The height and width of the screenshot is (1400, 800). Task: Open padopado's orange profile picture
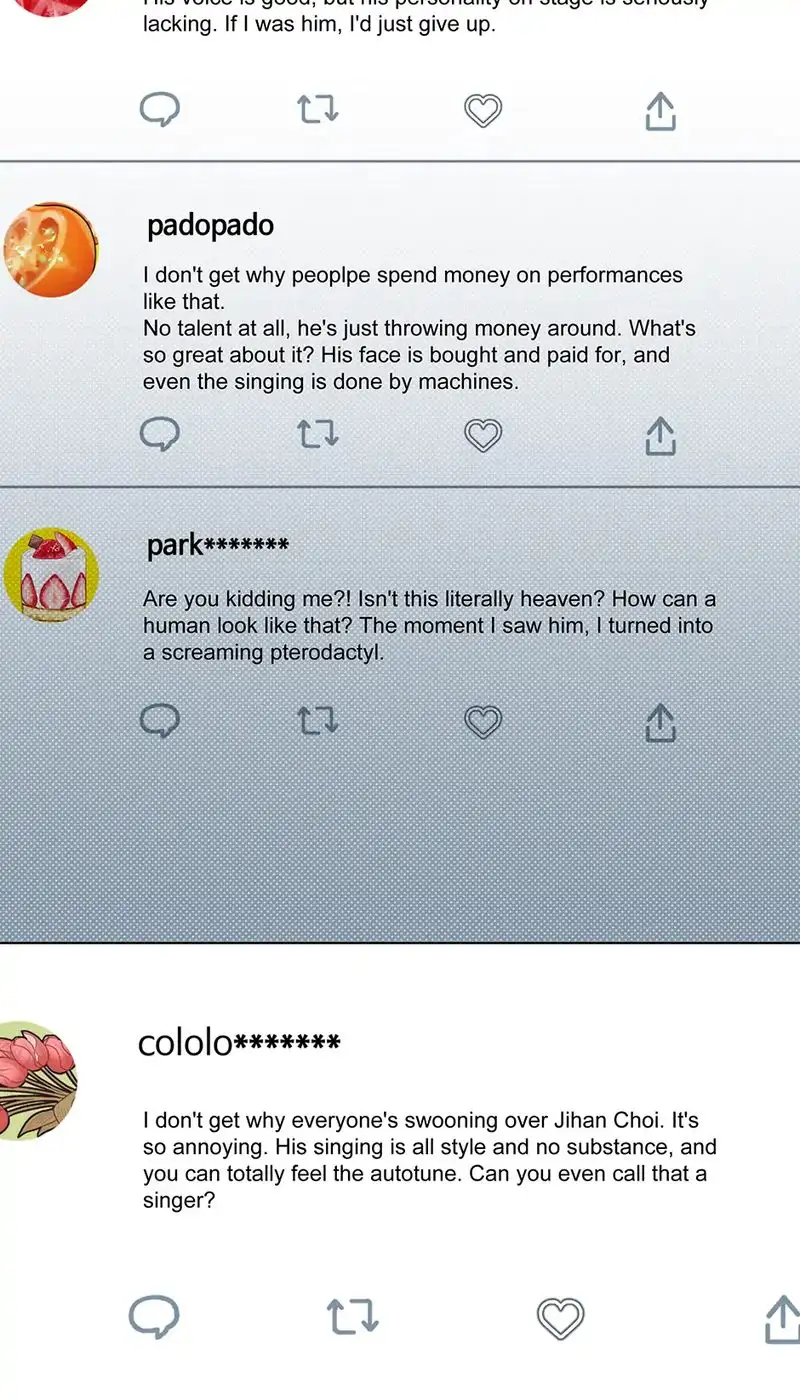coord(51,250)
